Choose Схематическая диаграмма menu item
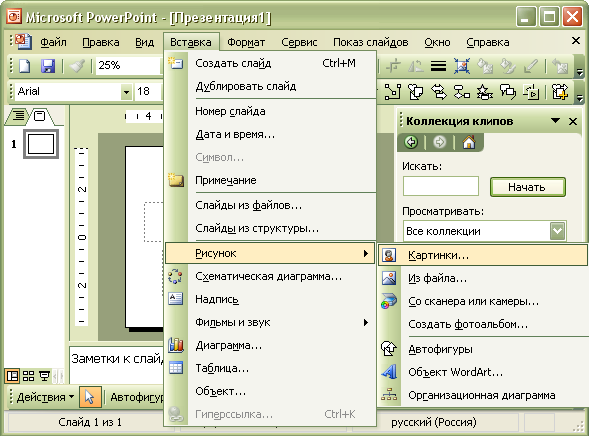 [x=270, y=276]
